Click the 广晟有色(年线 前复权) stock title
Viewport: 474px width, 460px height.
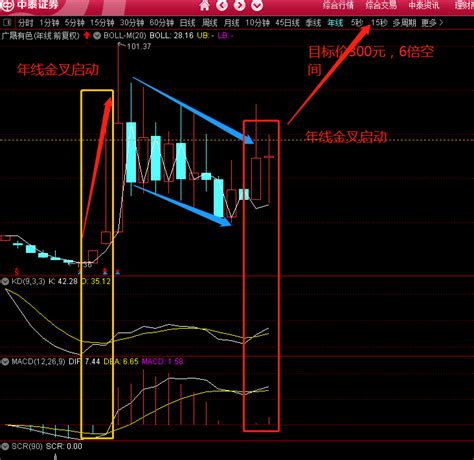[41, 35]
